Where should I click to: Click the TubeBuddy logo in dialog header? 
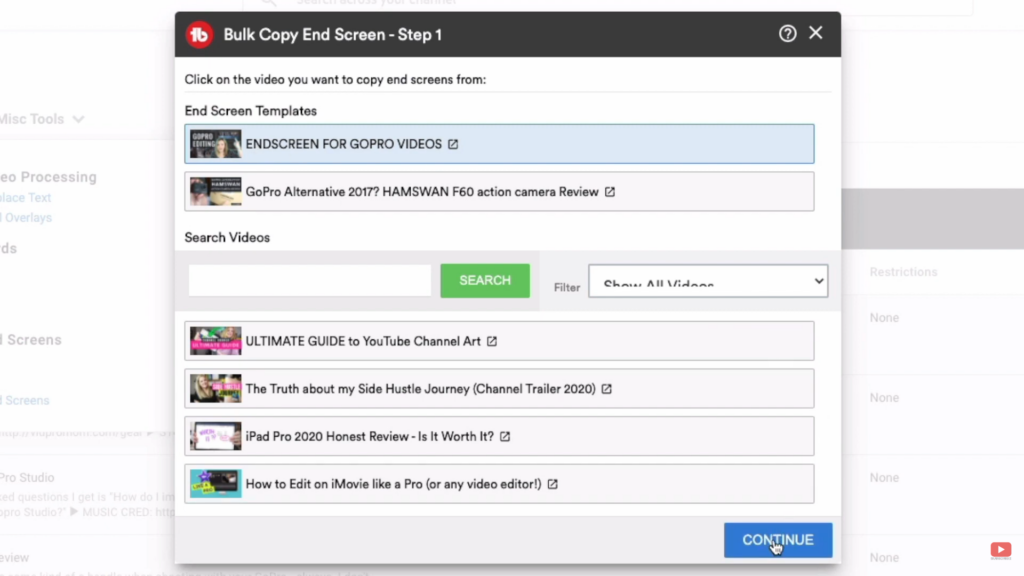[199, 35]
